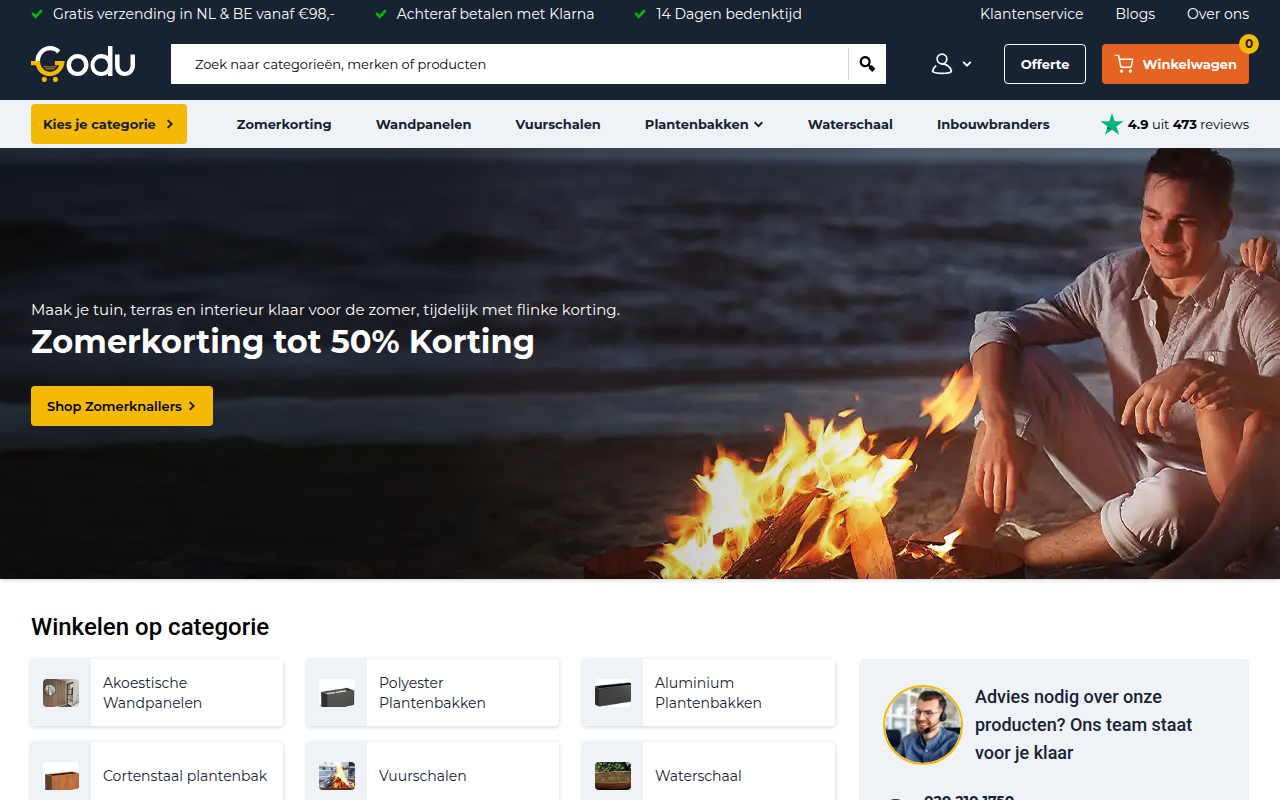Image resolution: width=1280 pixels, height=800 pixels.
Task: Click the Winkelen op categorie heading
Action: pos(150,627)
